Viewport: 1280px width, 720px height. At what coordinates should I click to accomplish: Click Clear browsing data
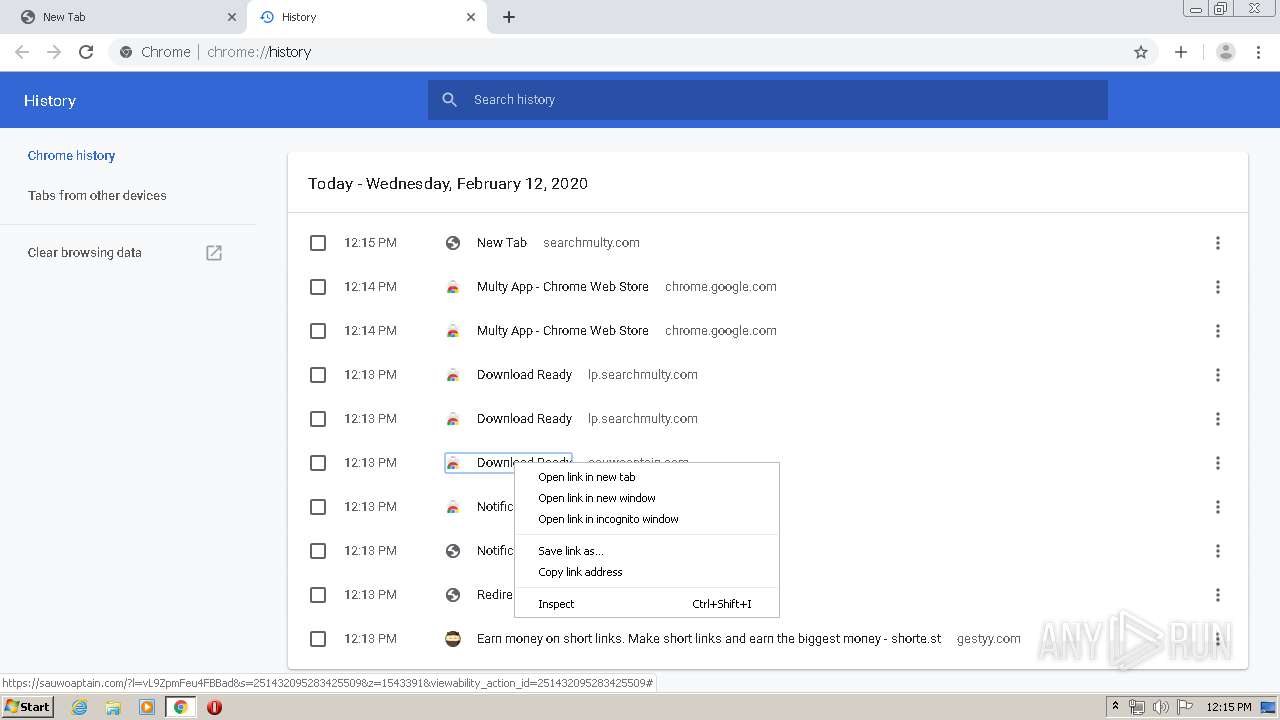click(85, 253)
